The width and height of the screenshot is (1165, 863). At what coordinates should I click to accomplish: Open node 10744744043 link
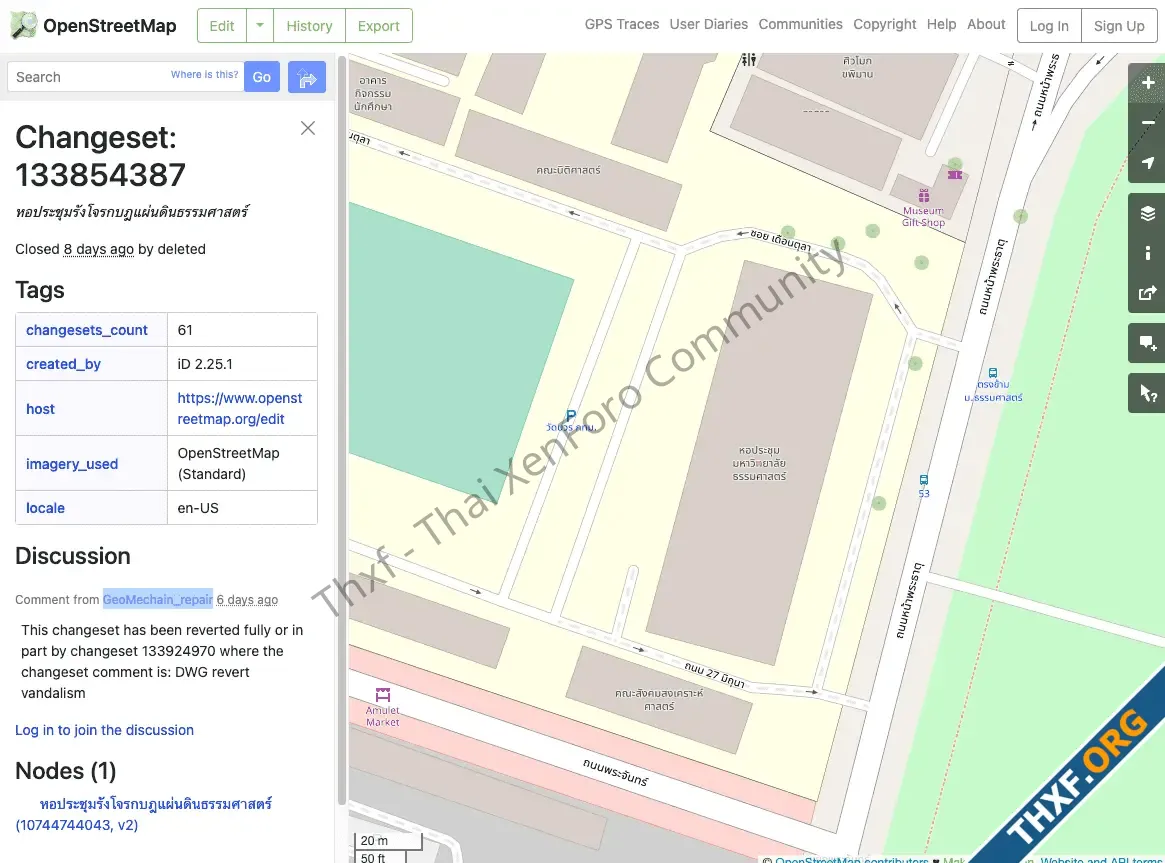pos(143,814)
